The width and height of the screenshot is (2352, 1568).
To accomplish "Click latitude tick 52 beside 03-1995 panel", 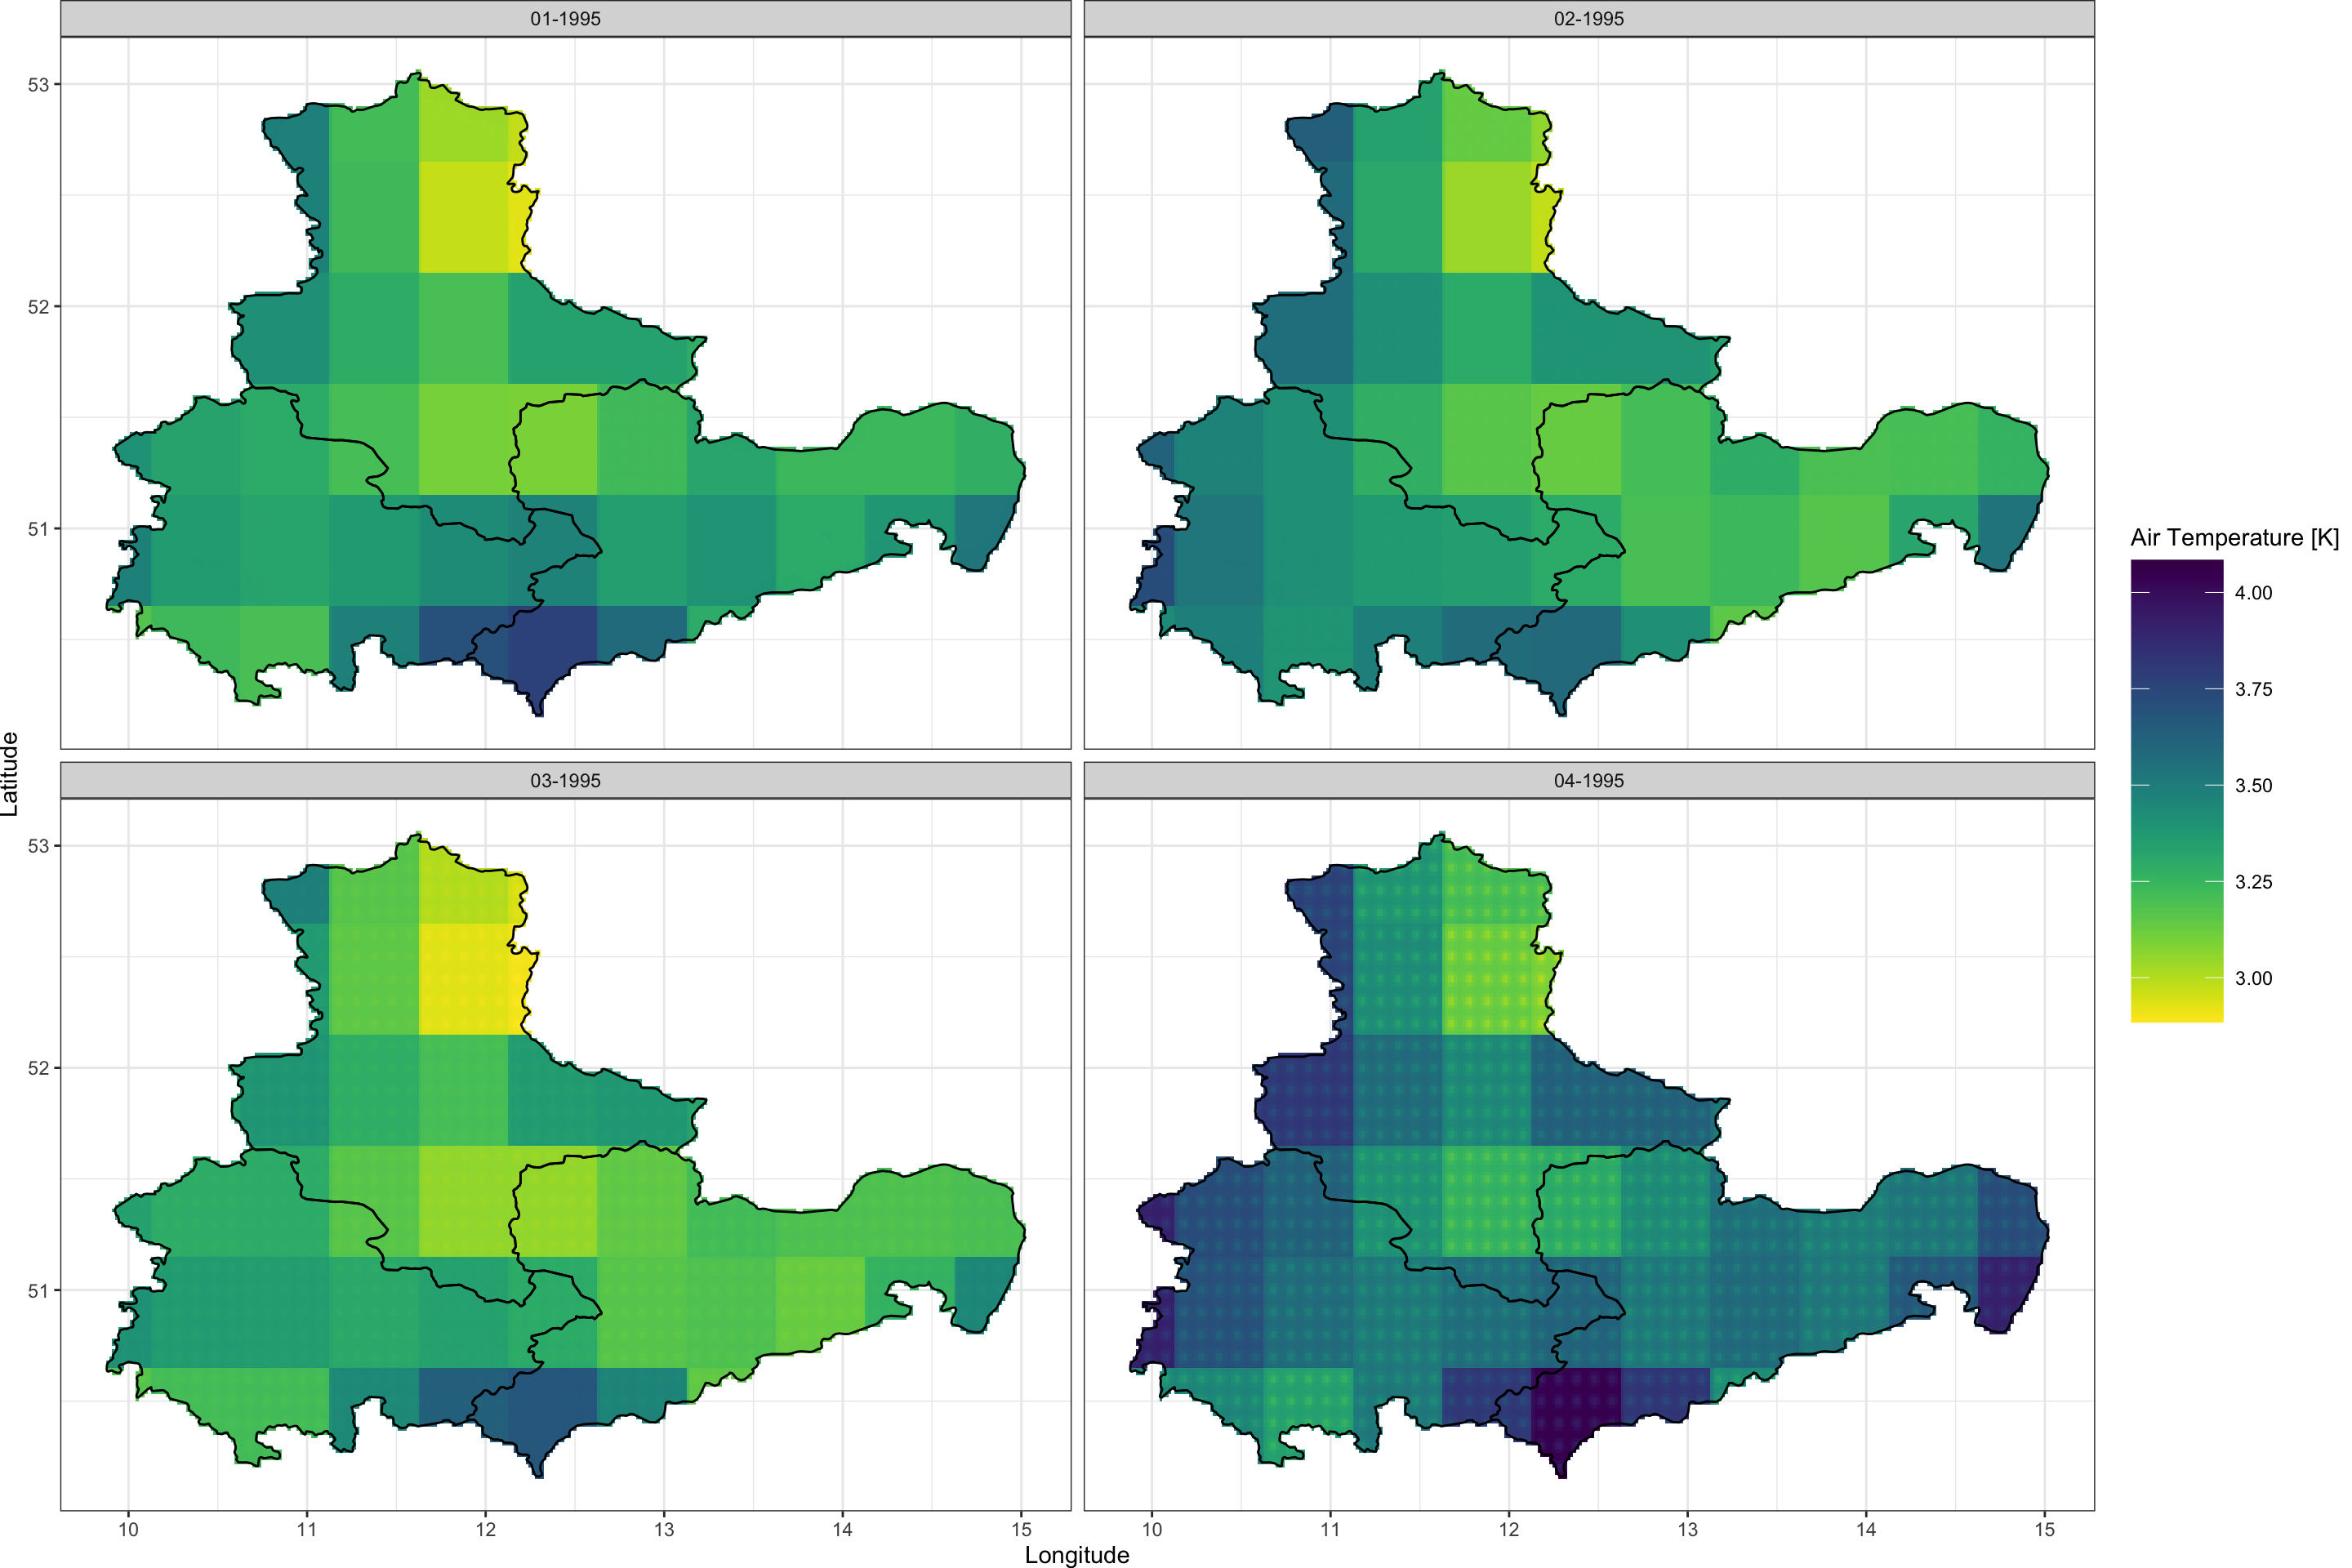I will [38, 1068].
